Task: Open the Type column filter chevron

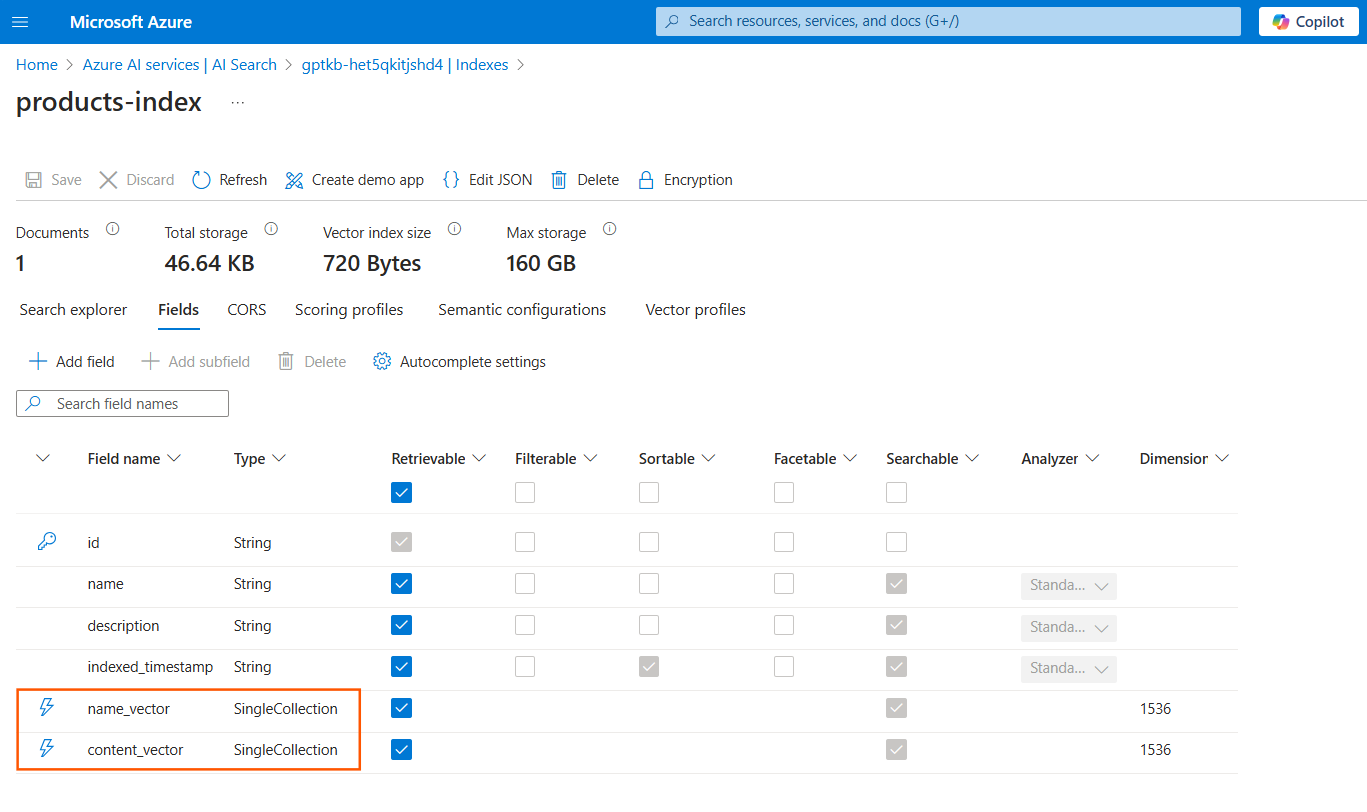Action: (280, 458)
